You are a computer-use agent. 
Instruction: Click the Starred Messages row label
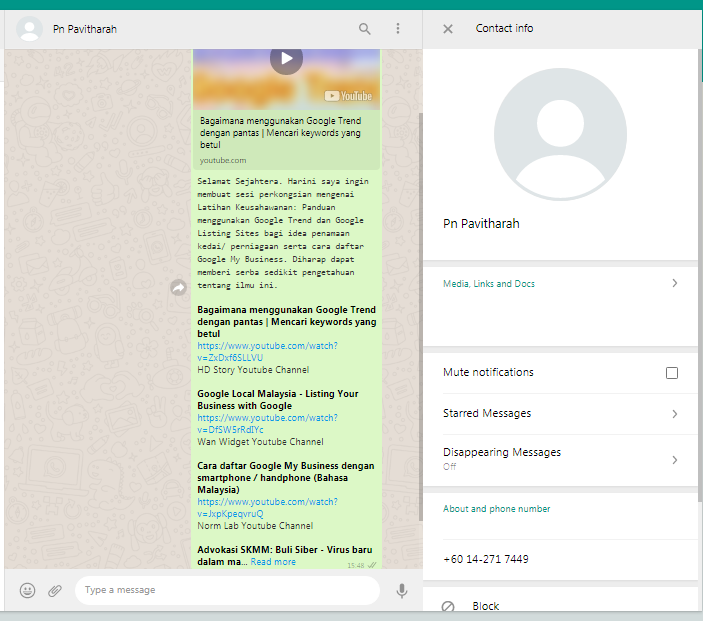click(487, 413)
